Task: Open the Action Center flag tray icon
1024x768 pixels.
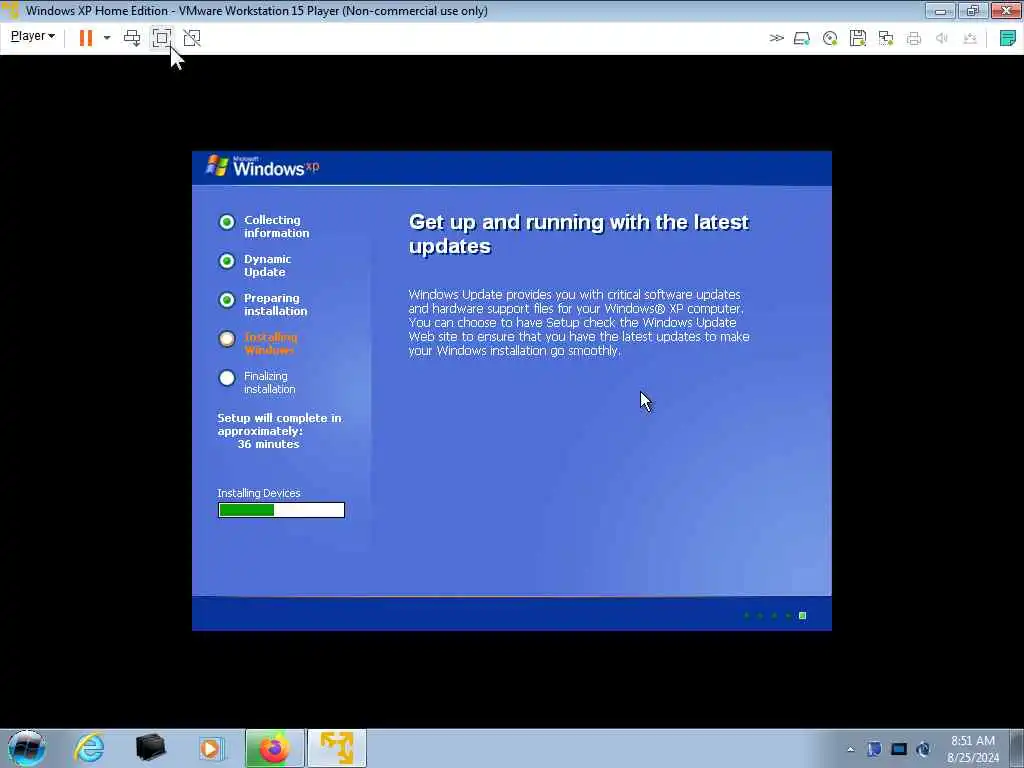Action: coord(874,749)
